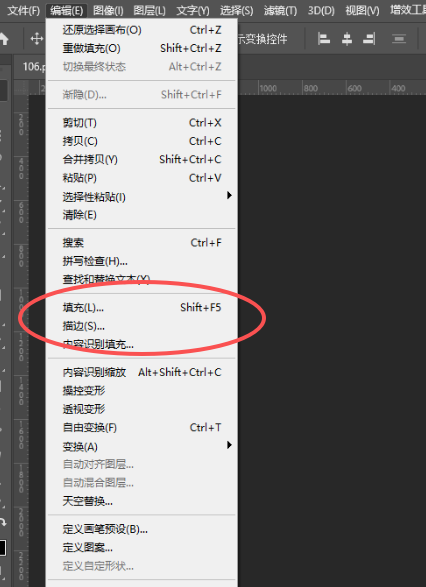Viewport: 426px width, 587px height.
Task: Open 拼写检查(H)... dialog
Action: click(142, 261)
